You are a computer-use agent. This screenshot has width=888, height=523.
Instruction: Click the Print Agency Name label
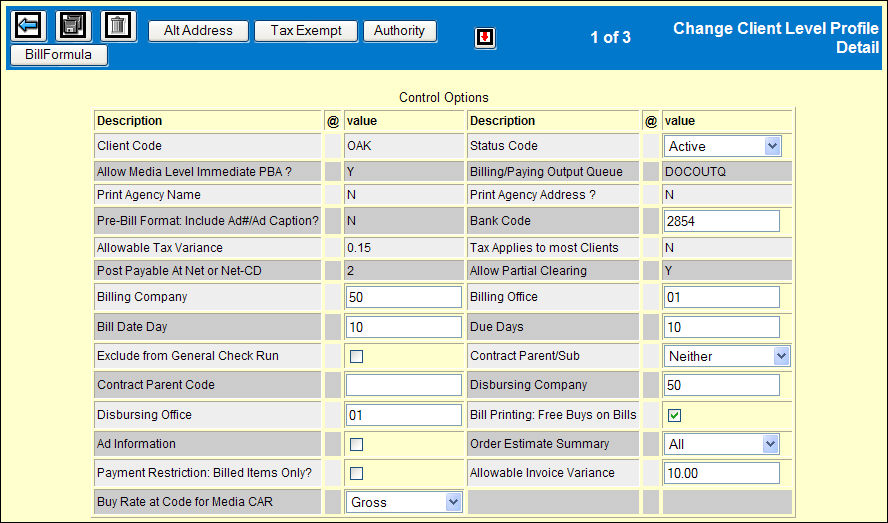148,195
